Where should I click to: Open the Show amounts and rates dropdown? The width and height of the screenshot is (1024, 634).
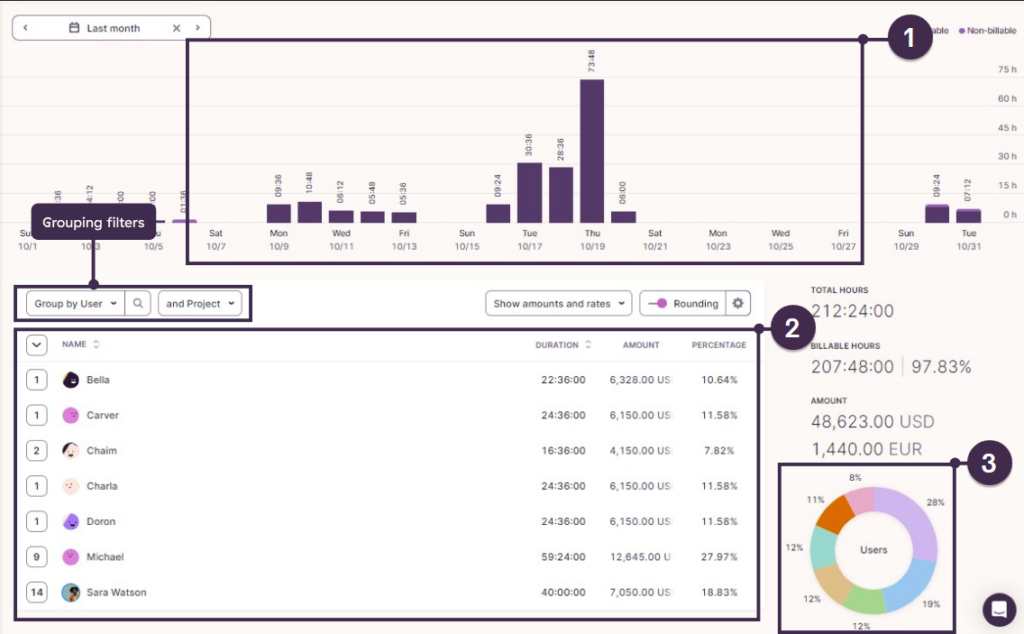coord(558,303)
